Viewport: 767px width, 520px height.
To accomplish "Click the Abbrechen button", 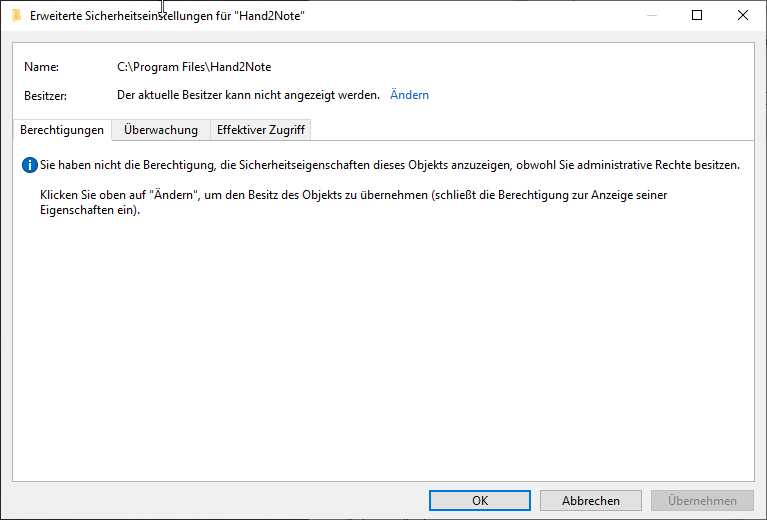I will pos(590,500).
